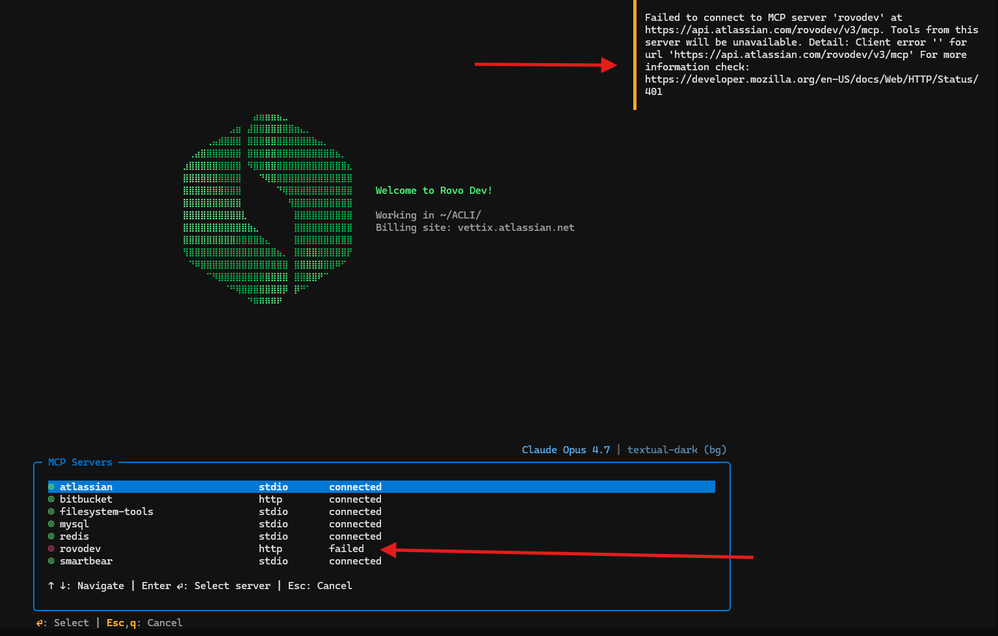Click 'Select' in the bottom footer

tap(62, 623)
